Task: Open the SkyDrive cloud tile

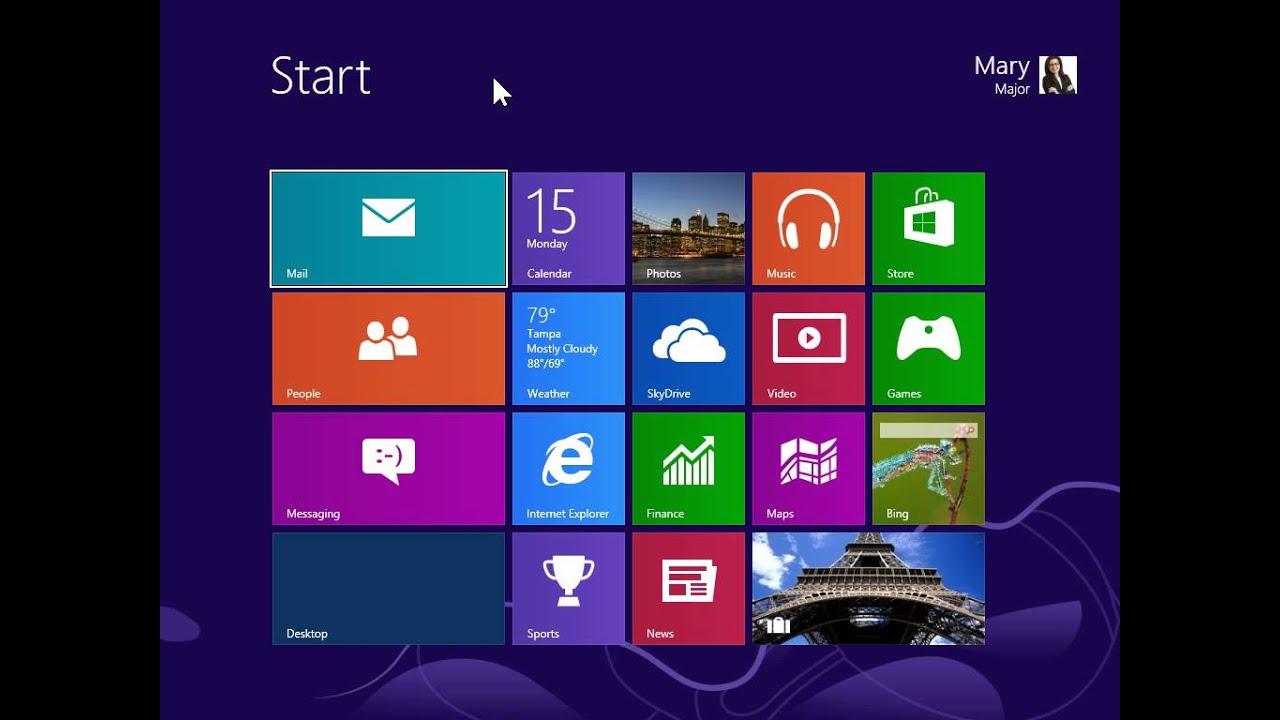Action: (x=688, y=348)
